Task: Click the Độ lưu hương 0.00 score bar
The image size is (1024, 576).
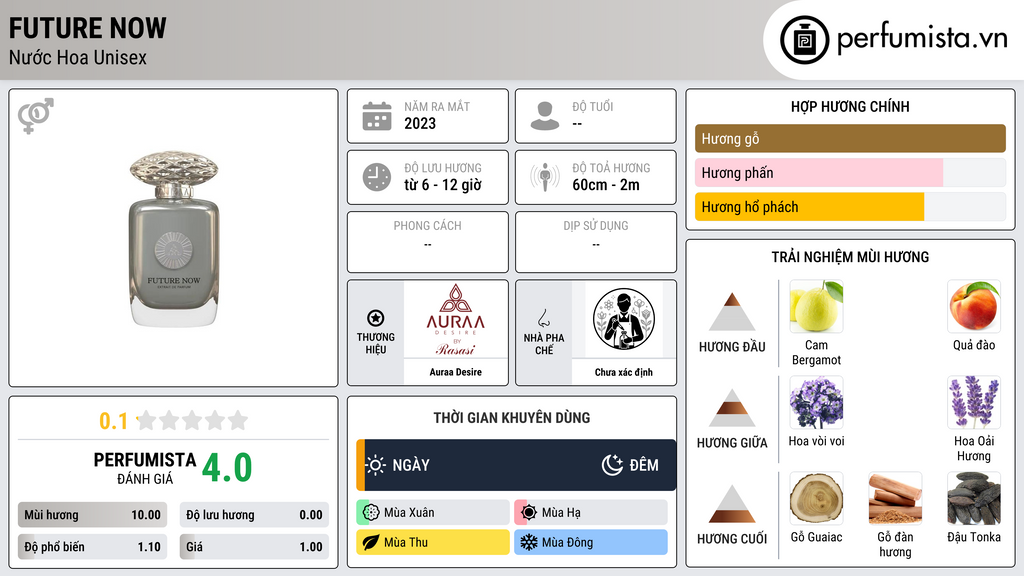Action: [254, 515]
